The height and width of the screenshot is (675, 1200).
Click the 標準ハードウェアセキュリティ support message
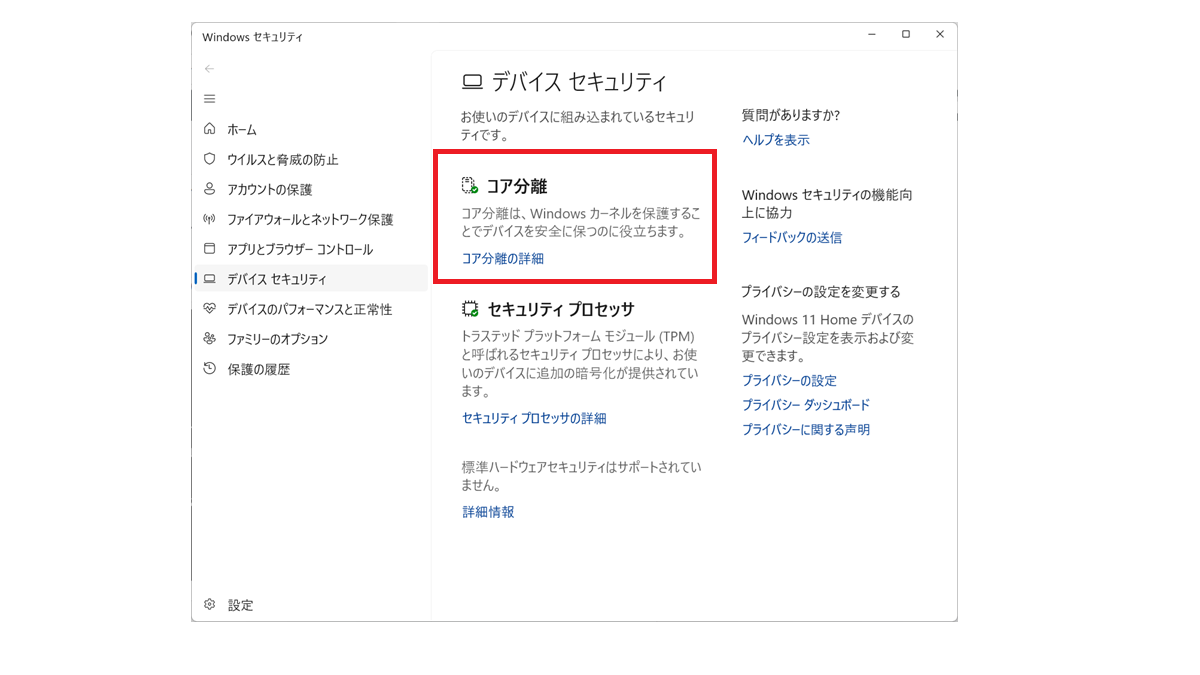click(582, 477)
